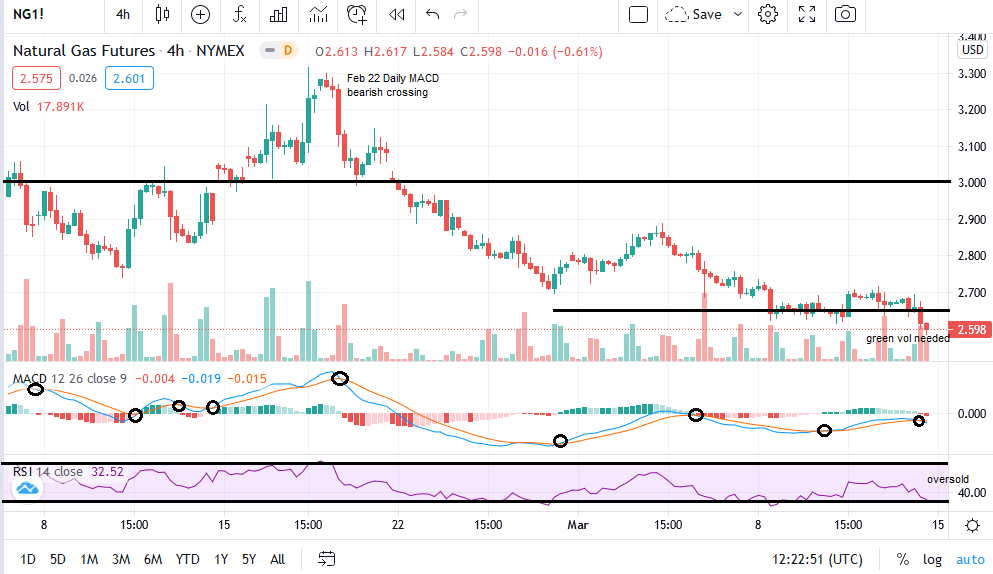This screenshot has width=993, height=574.
Task: Click the Vol 17.891K indicator label
Action: pyautogui.click(x=49, y=106)
